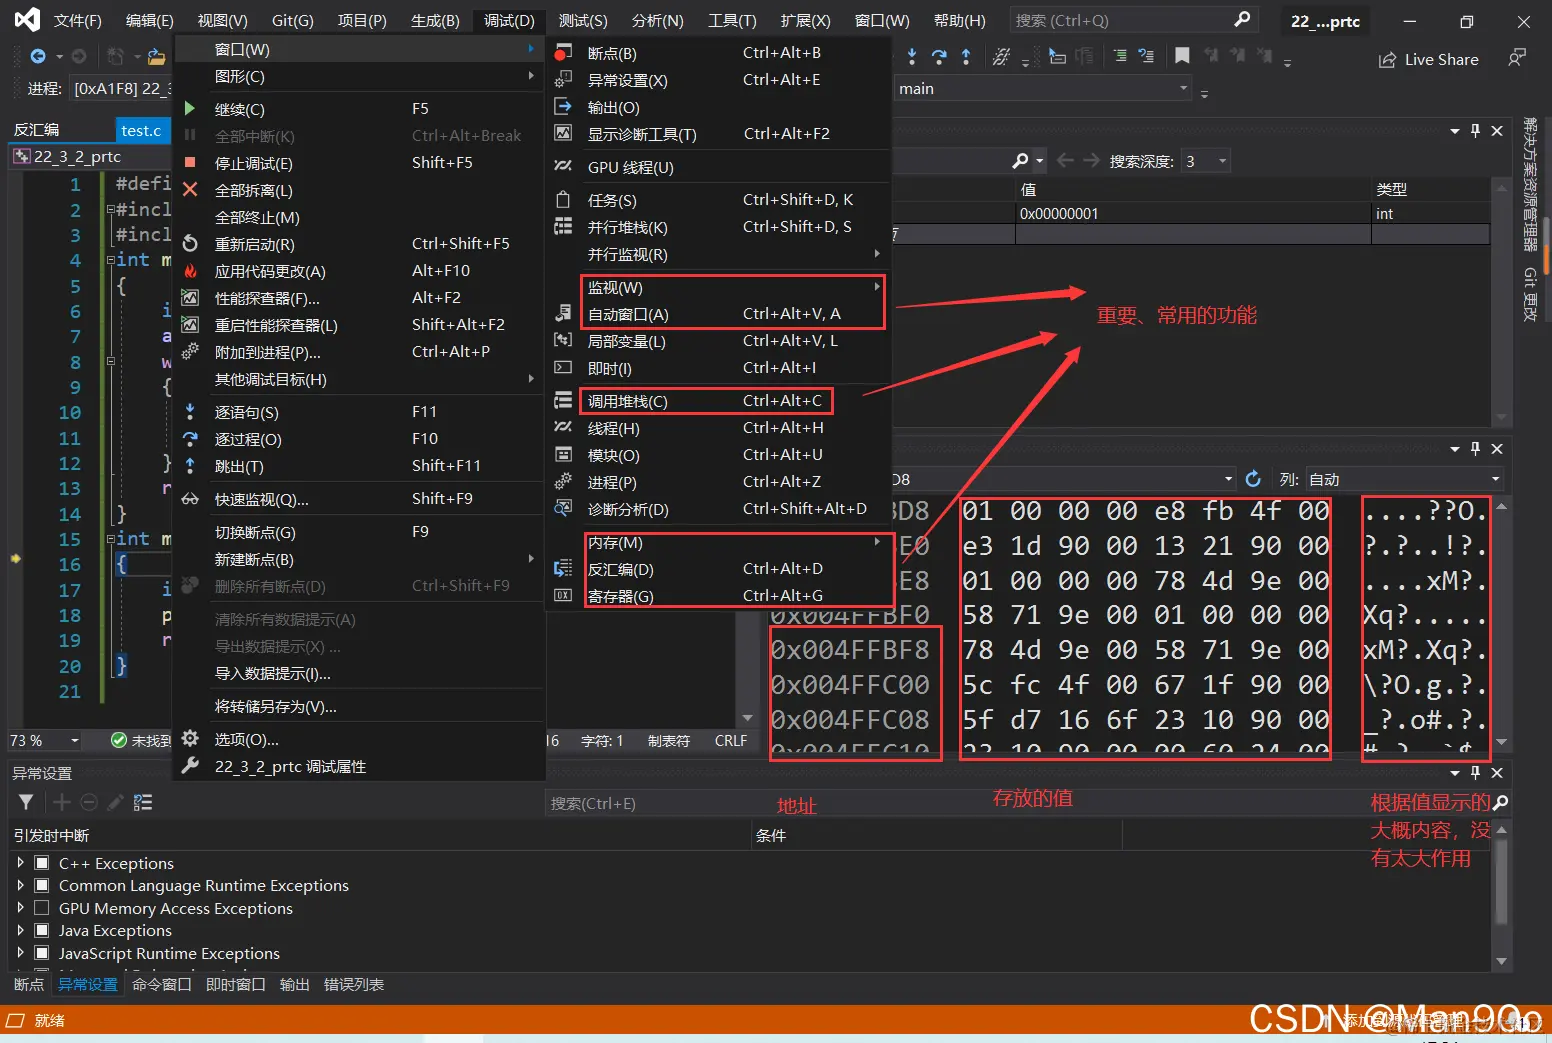Click the Breakpoints (断点) window icon in submenu
The height and width of the screenshot is (1043, 1552).
(x=564, y=52)
